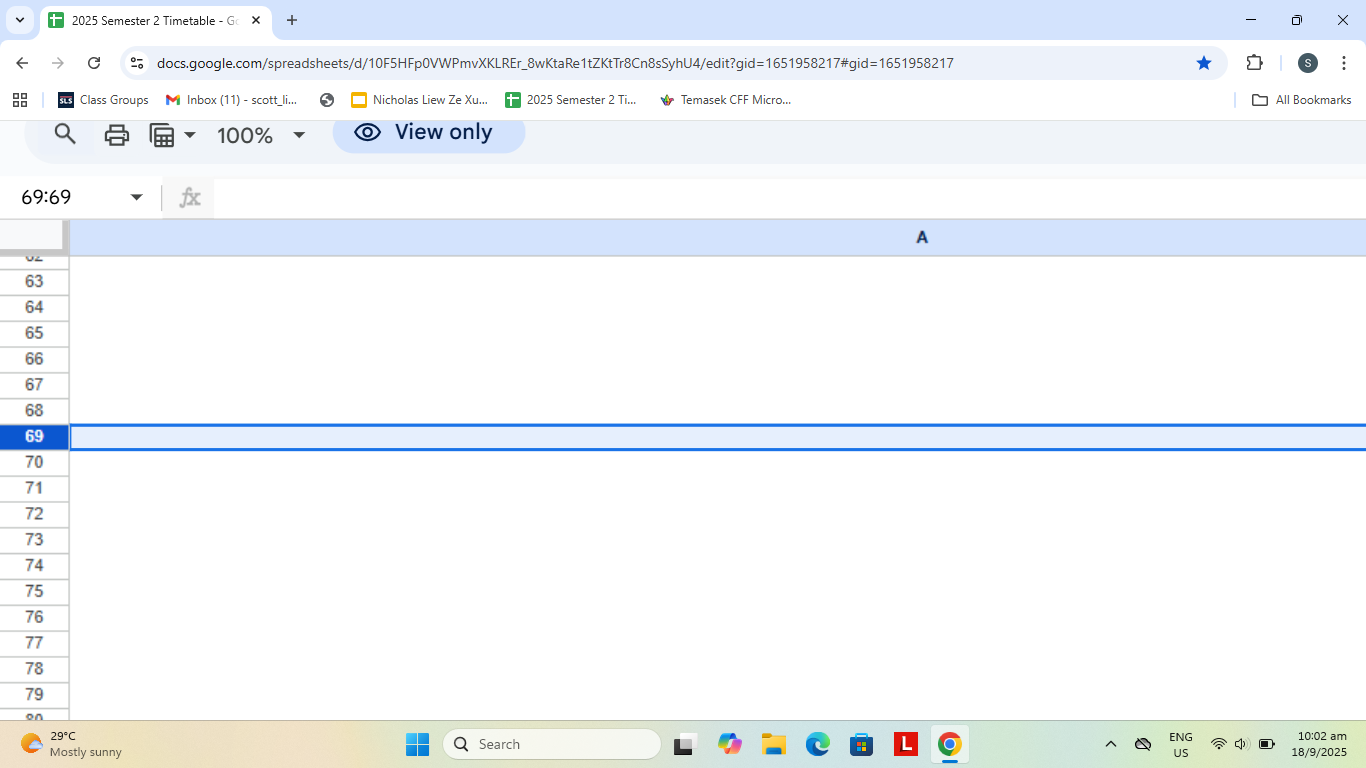Open File Explorer from the taskbar
Image resolution: width=1366 pixels, height=768 pixels.
coord(773,744)
